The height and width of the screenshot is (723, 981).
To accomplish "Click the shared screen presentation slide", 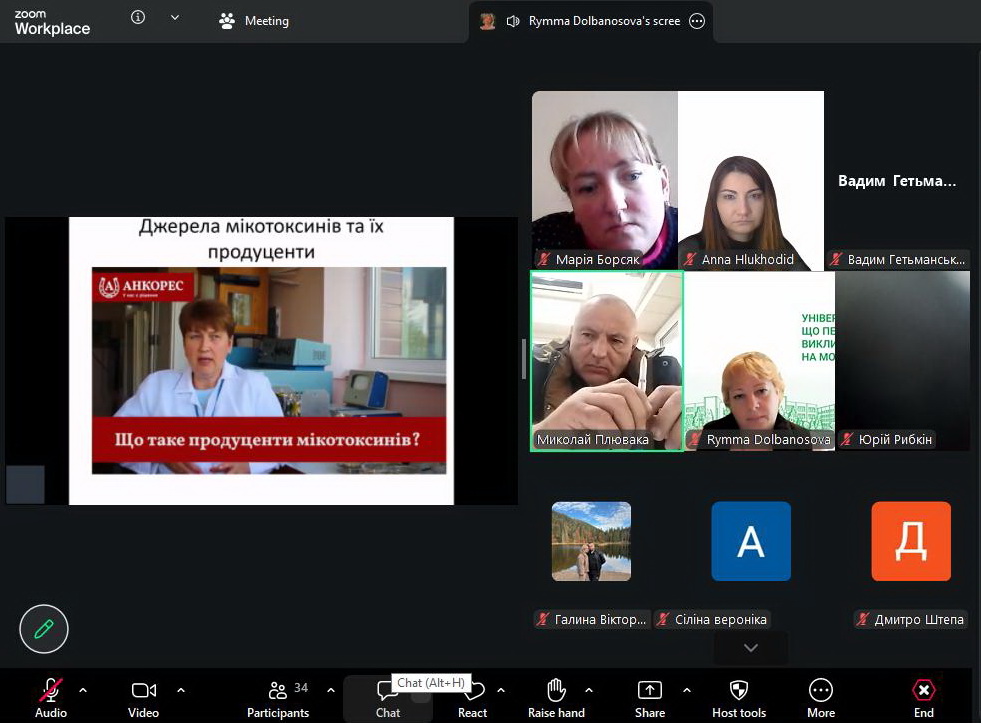I will tap(261, 360).
